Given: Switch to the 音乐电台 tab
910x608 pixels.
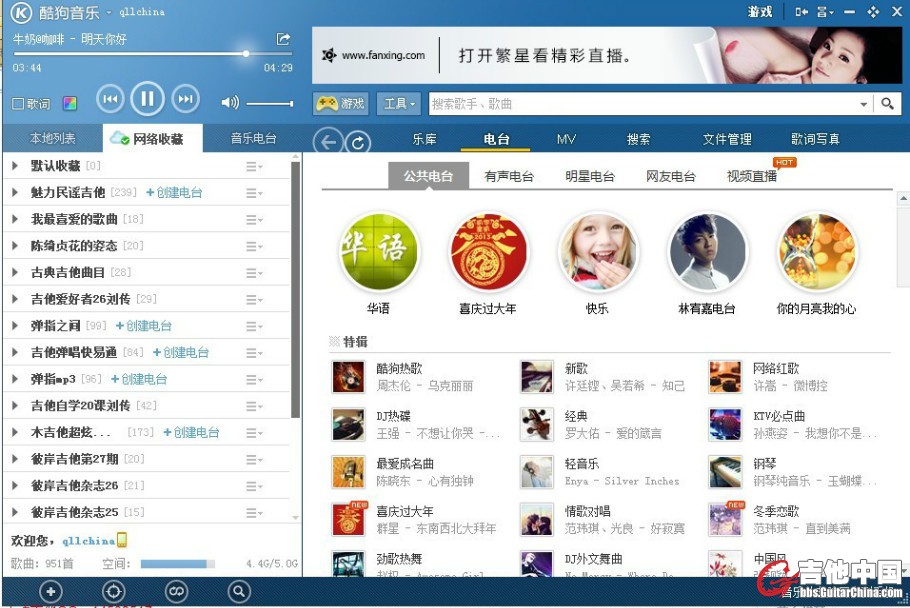Looking at the screenshot, I should pos(253,139).
